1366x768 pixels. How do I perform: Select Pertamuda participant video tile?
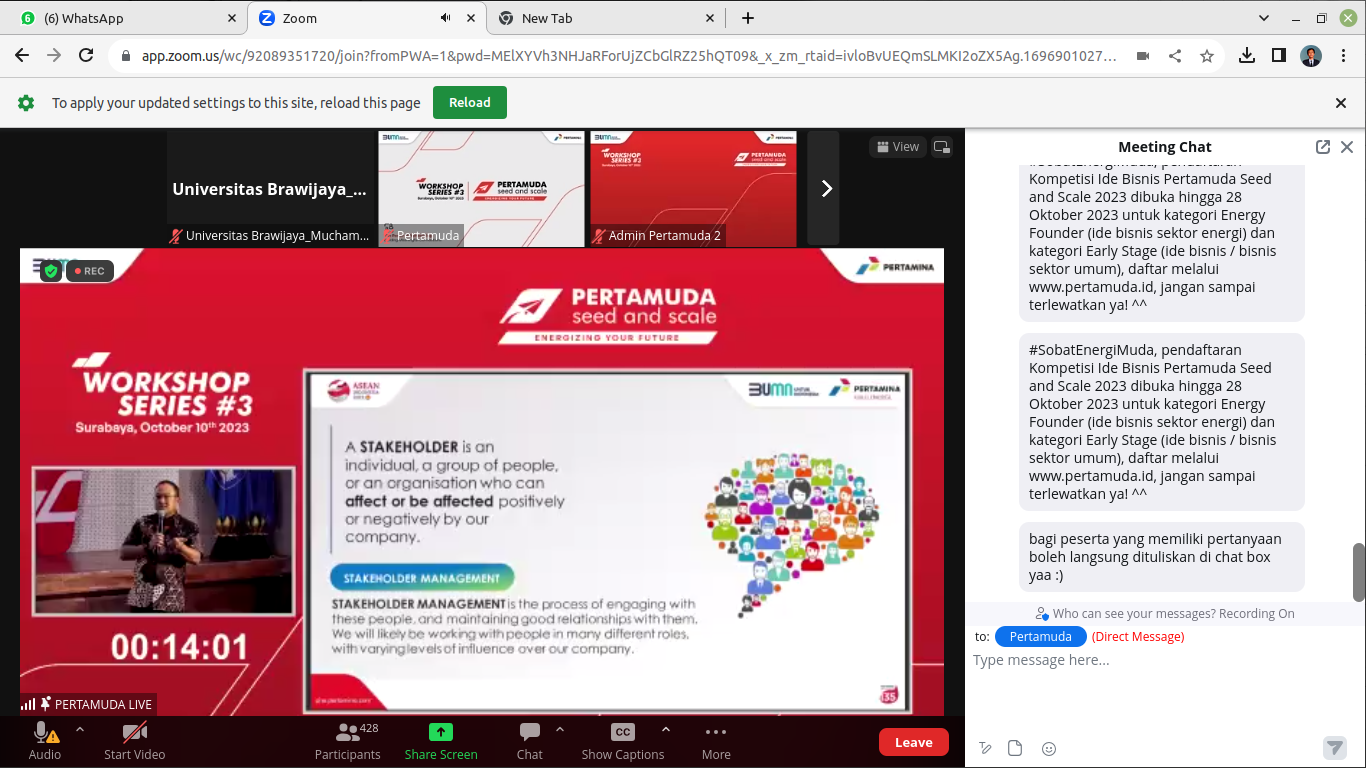[x=481, y=188]
